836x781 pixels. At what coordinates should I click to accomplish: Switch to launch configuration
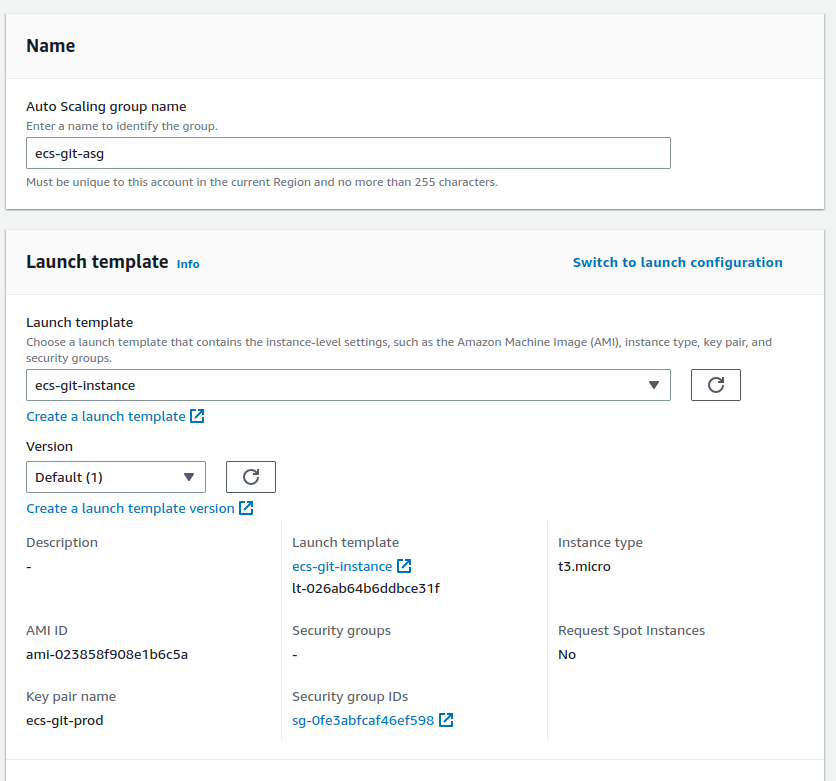[x=677, y=262]
